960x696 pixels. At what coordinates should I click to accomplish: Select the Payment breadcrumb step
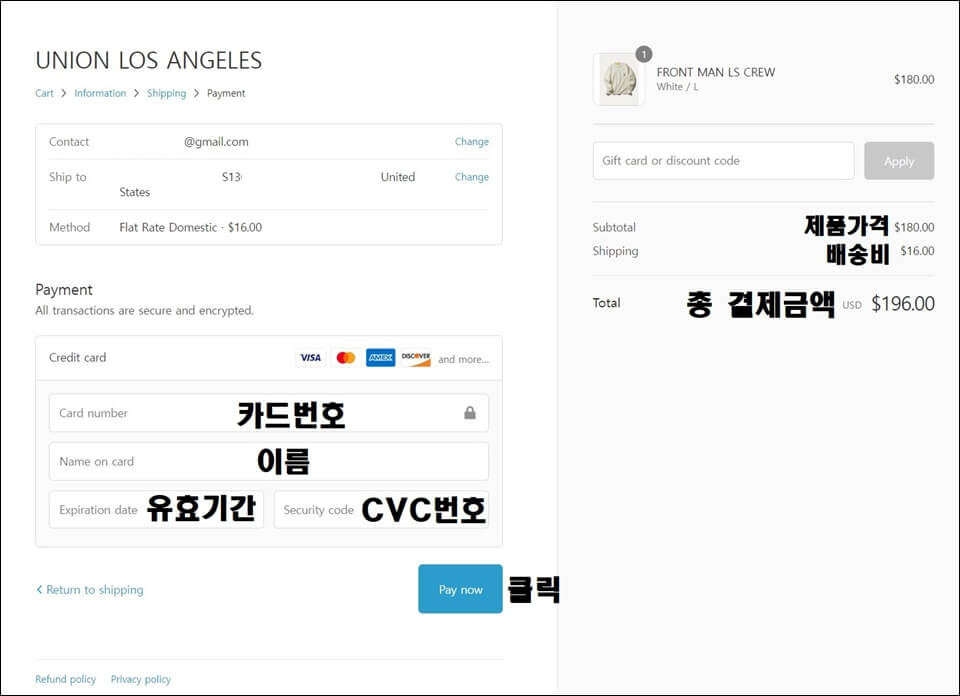click(226, 93)
